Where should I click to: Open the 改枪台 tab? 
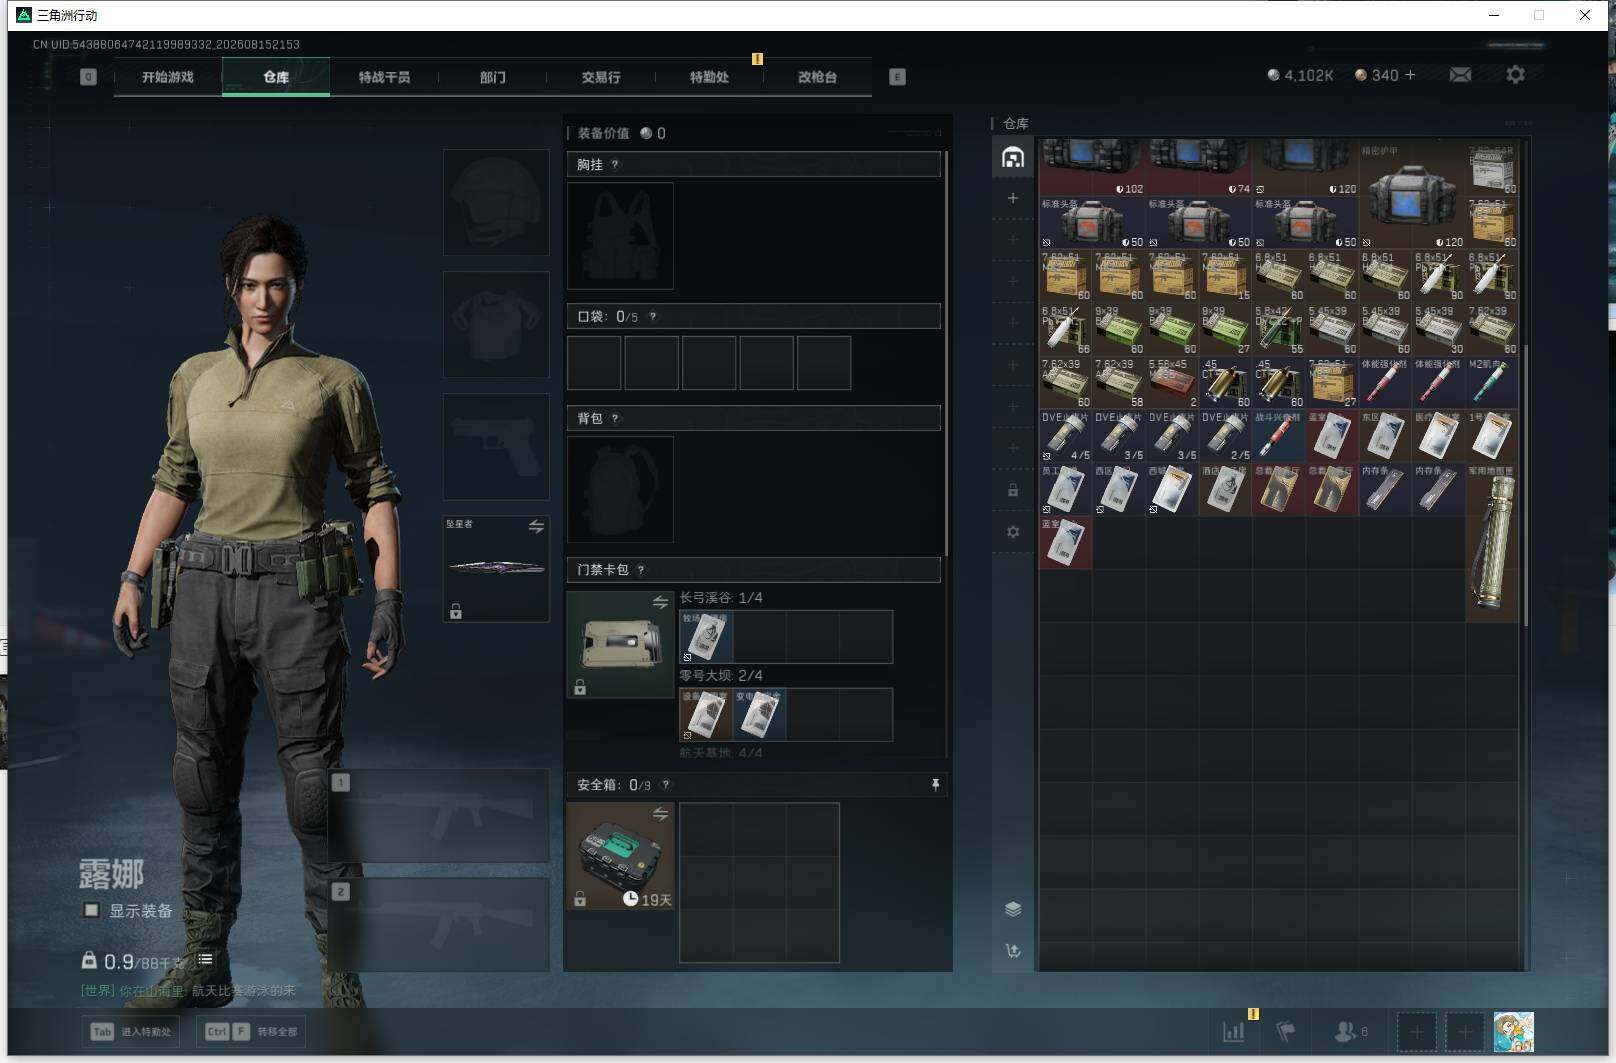pos(817,77)
